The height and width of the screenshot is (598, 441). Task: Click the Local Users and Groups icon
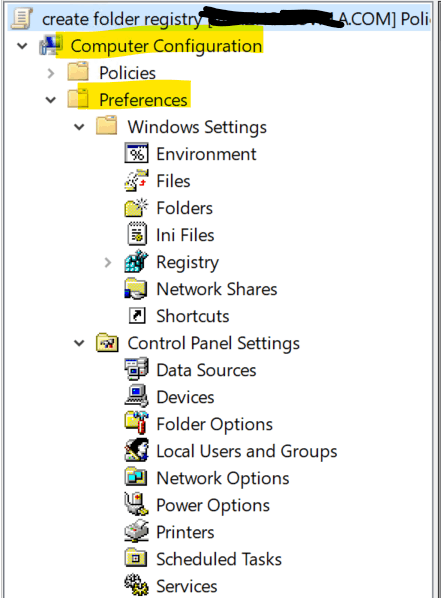click(x=136, y=450)
